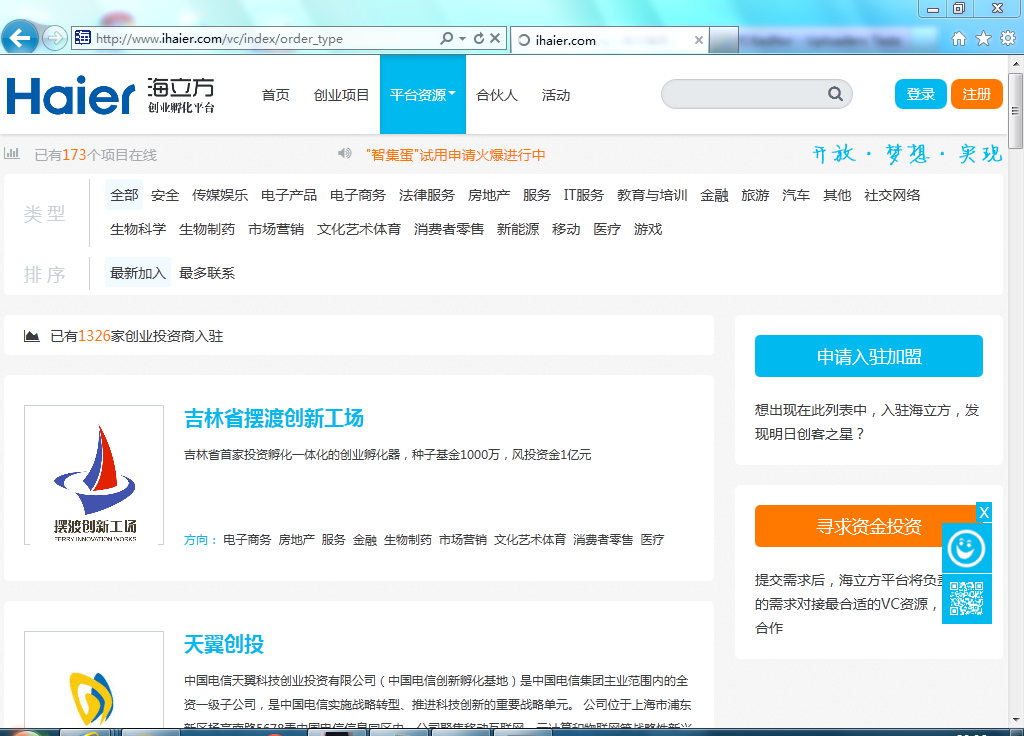The height and width of the screenshot is (736, 1024).
Task: Open 合伙人 navigation item
Action: click(497, 95)
